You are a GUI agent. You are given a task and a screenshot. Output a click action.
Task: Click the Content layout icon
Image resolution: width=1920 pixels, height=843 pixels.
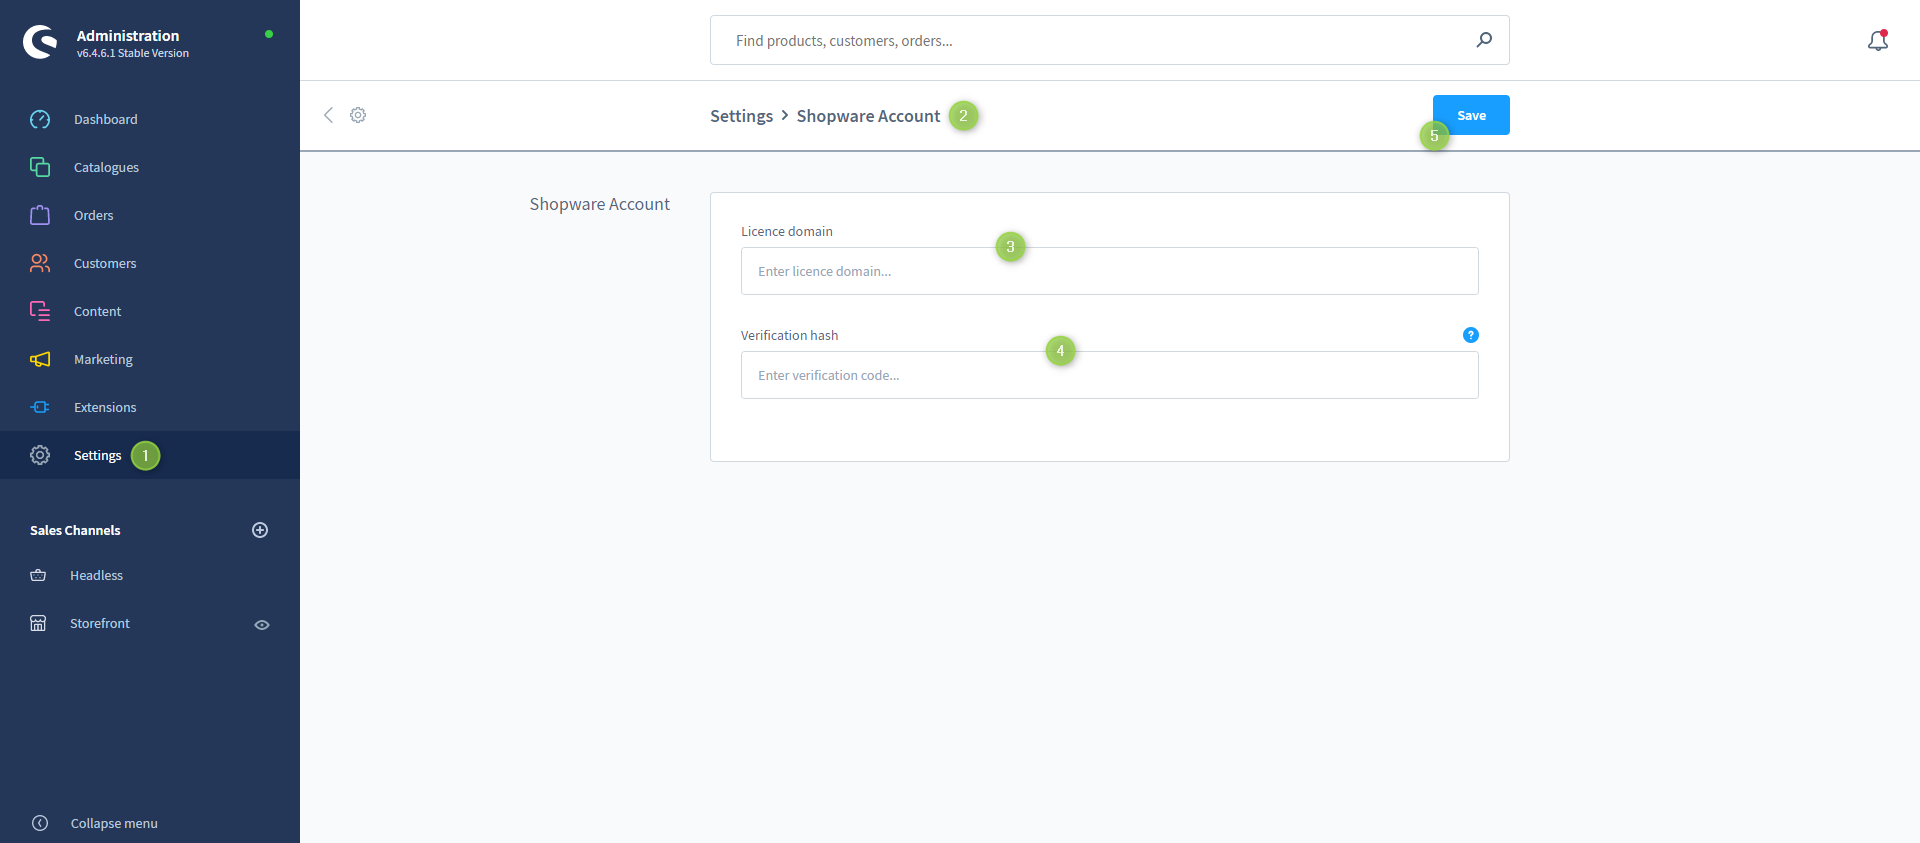pos(40,311)
